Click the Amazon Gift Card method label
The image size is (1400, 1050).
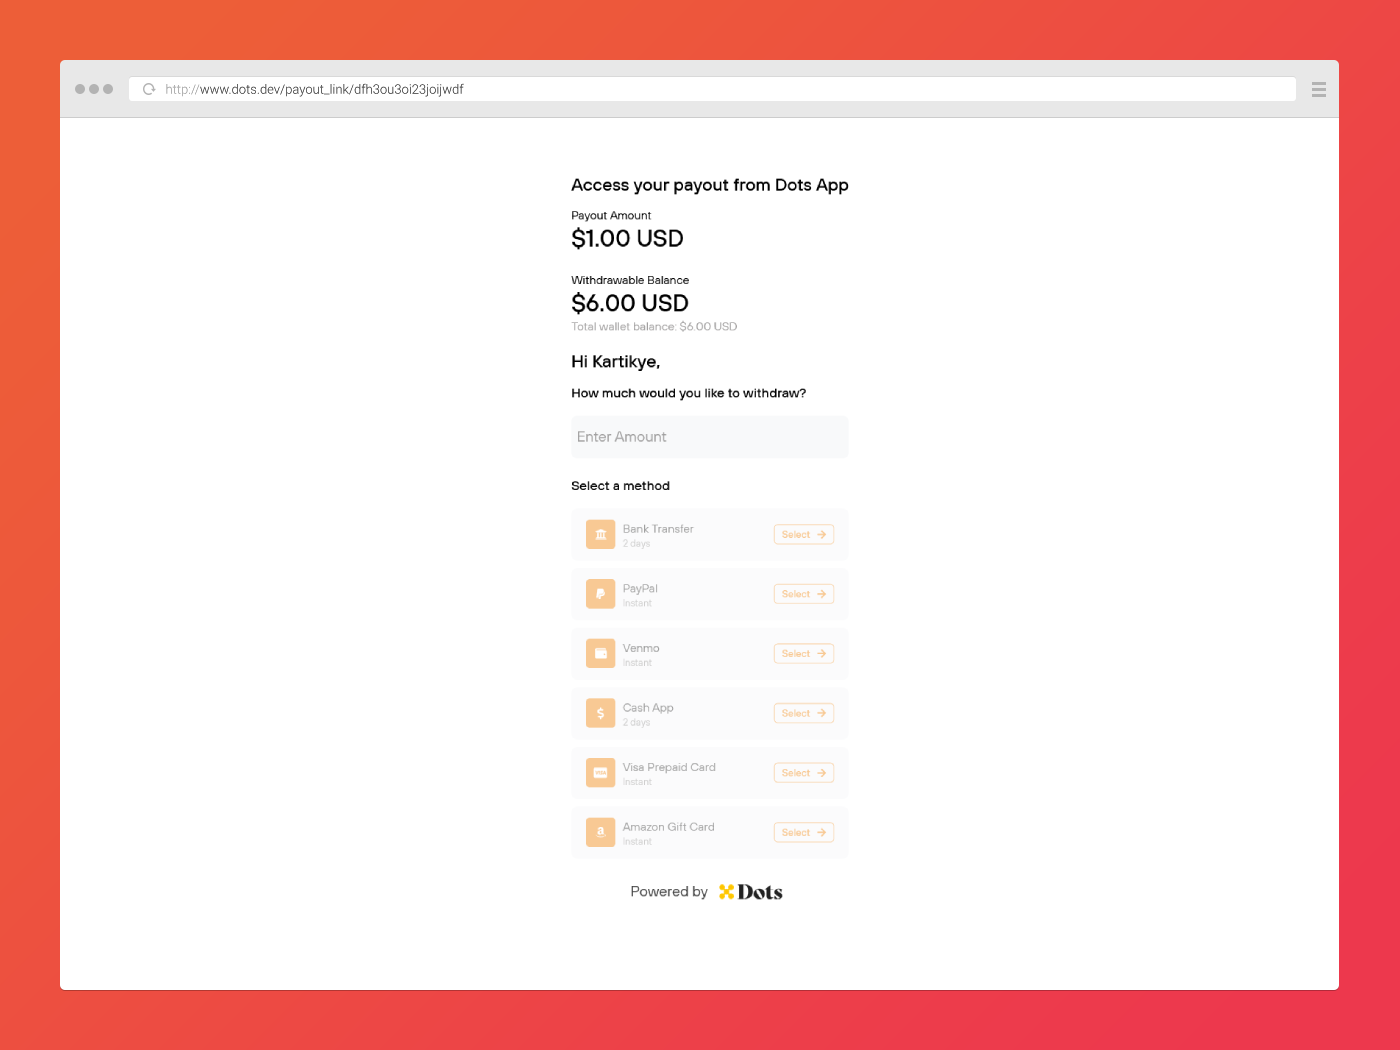tap(668, 827)
